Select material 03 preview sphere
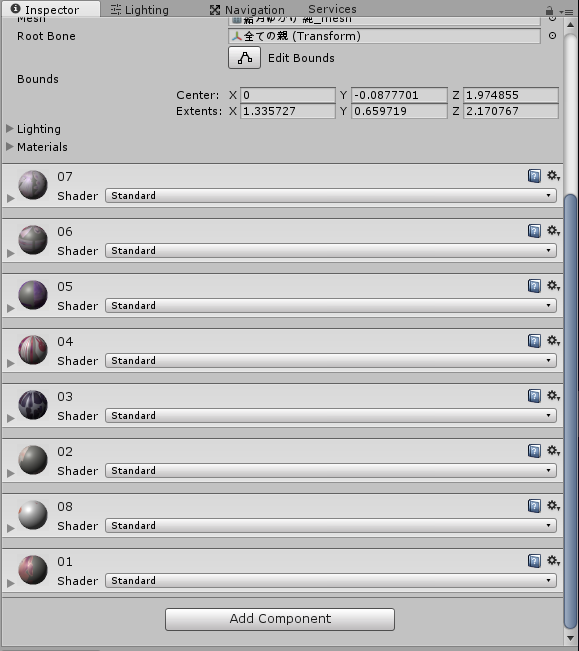The image size is (579, 651). pyautogui.click(x=33, y=405)
